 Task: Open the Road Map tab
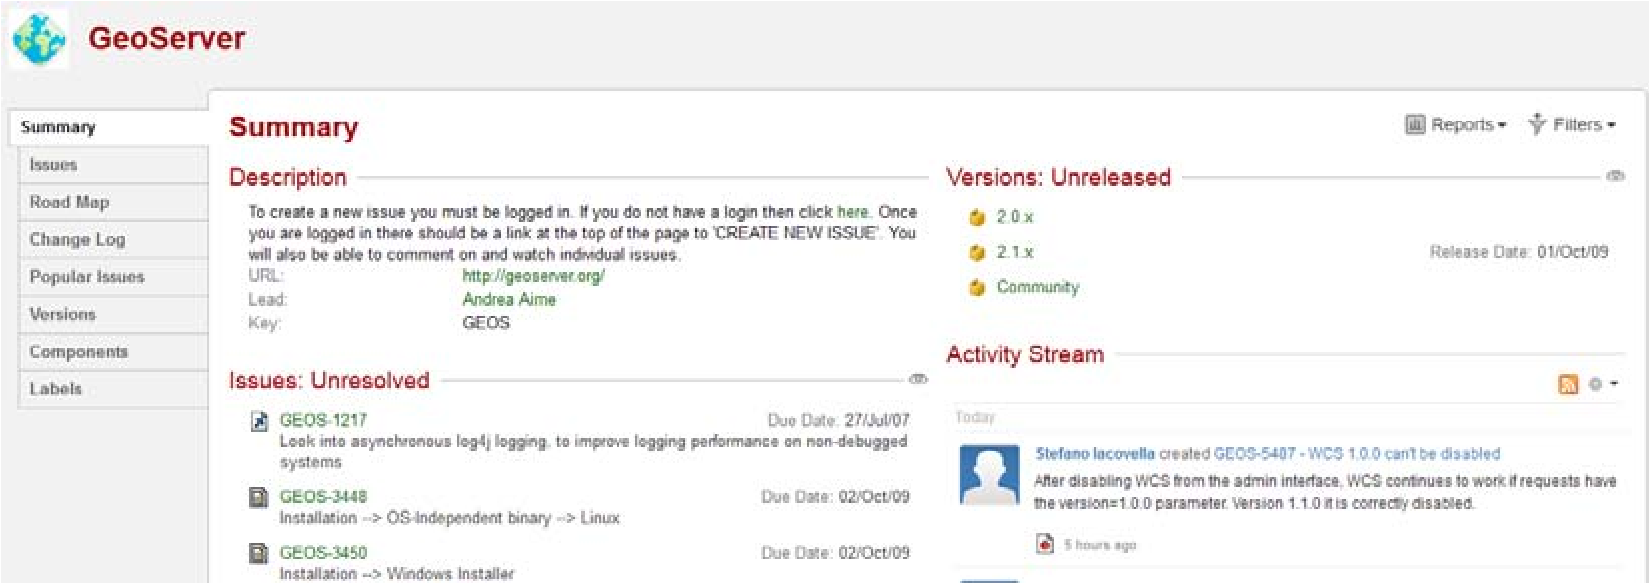point(113,202)
